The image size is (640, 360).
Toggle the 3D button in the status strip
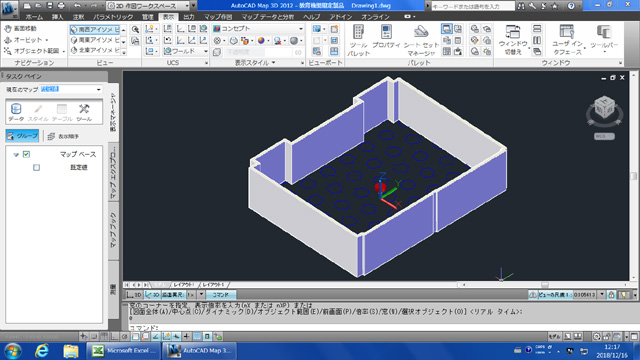(x=152, y=294)
